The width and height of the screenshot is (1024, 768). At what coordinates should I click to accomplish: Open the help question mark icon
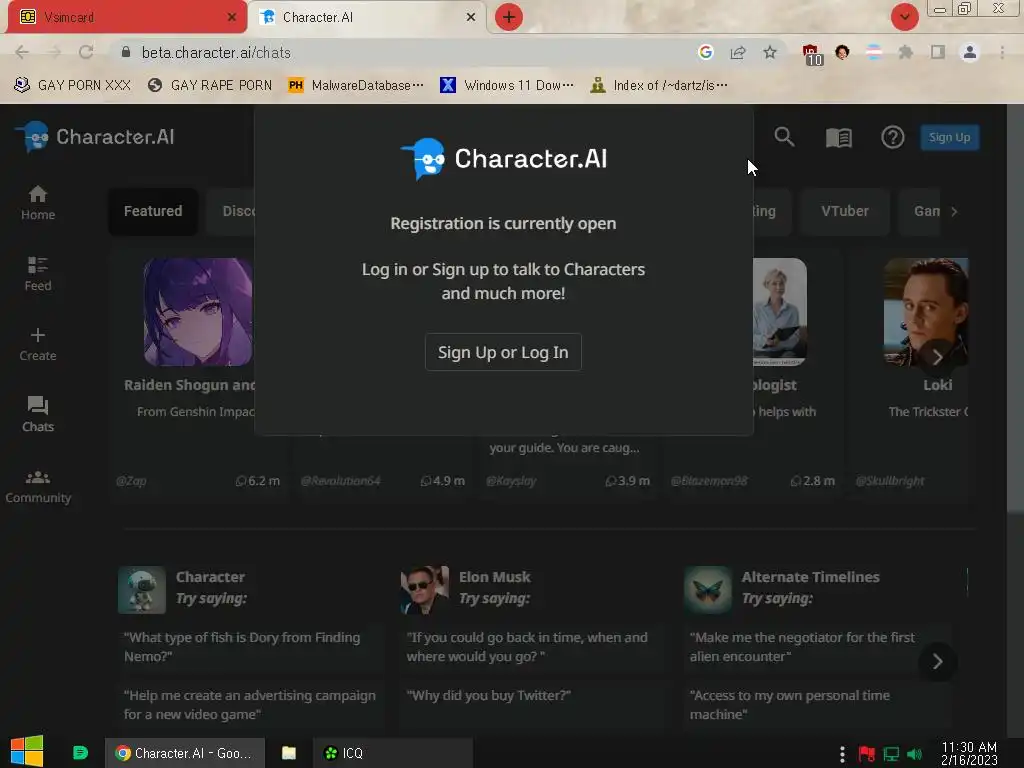[x=892, y=137]
